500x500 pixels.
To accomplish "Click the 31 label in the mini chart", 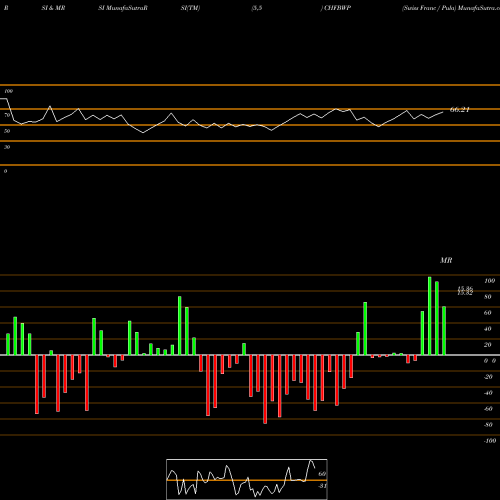I will [322, 486].
